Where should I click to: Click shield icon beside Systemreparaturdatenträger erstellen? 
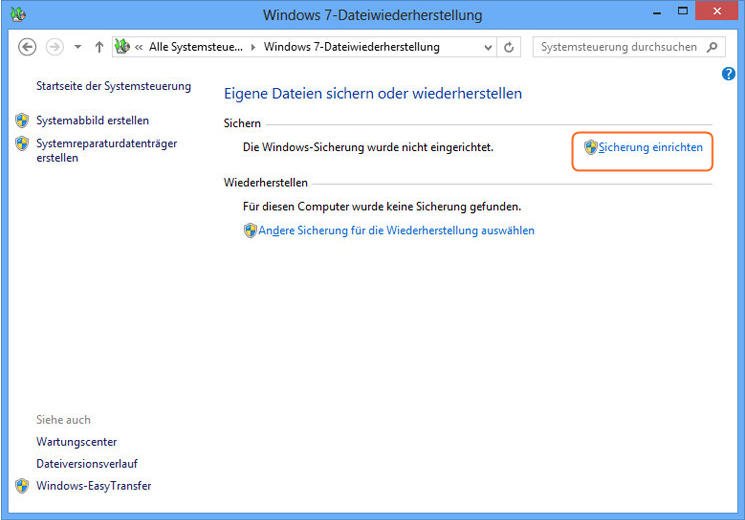[22, 143]
